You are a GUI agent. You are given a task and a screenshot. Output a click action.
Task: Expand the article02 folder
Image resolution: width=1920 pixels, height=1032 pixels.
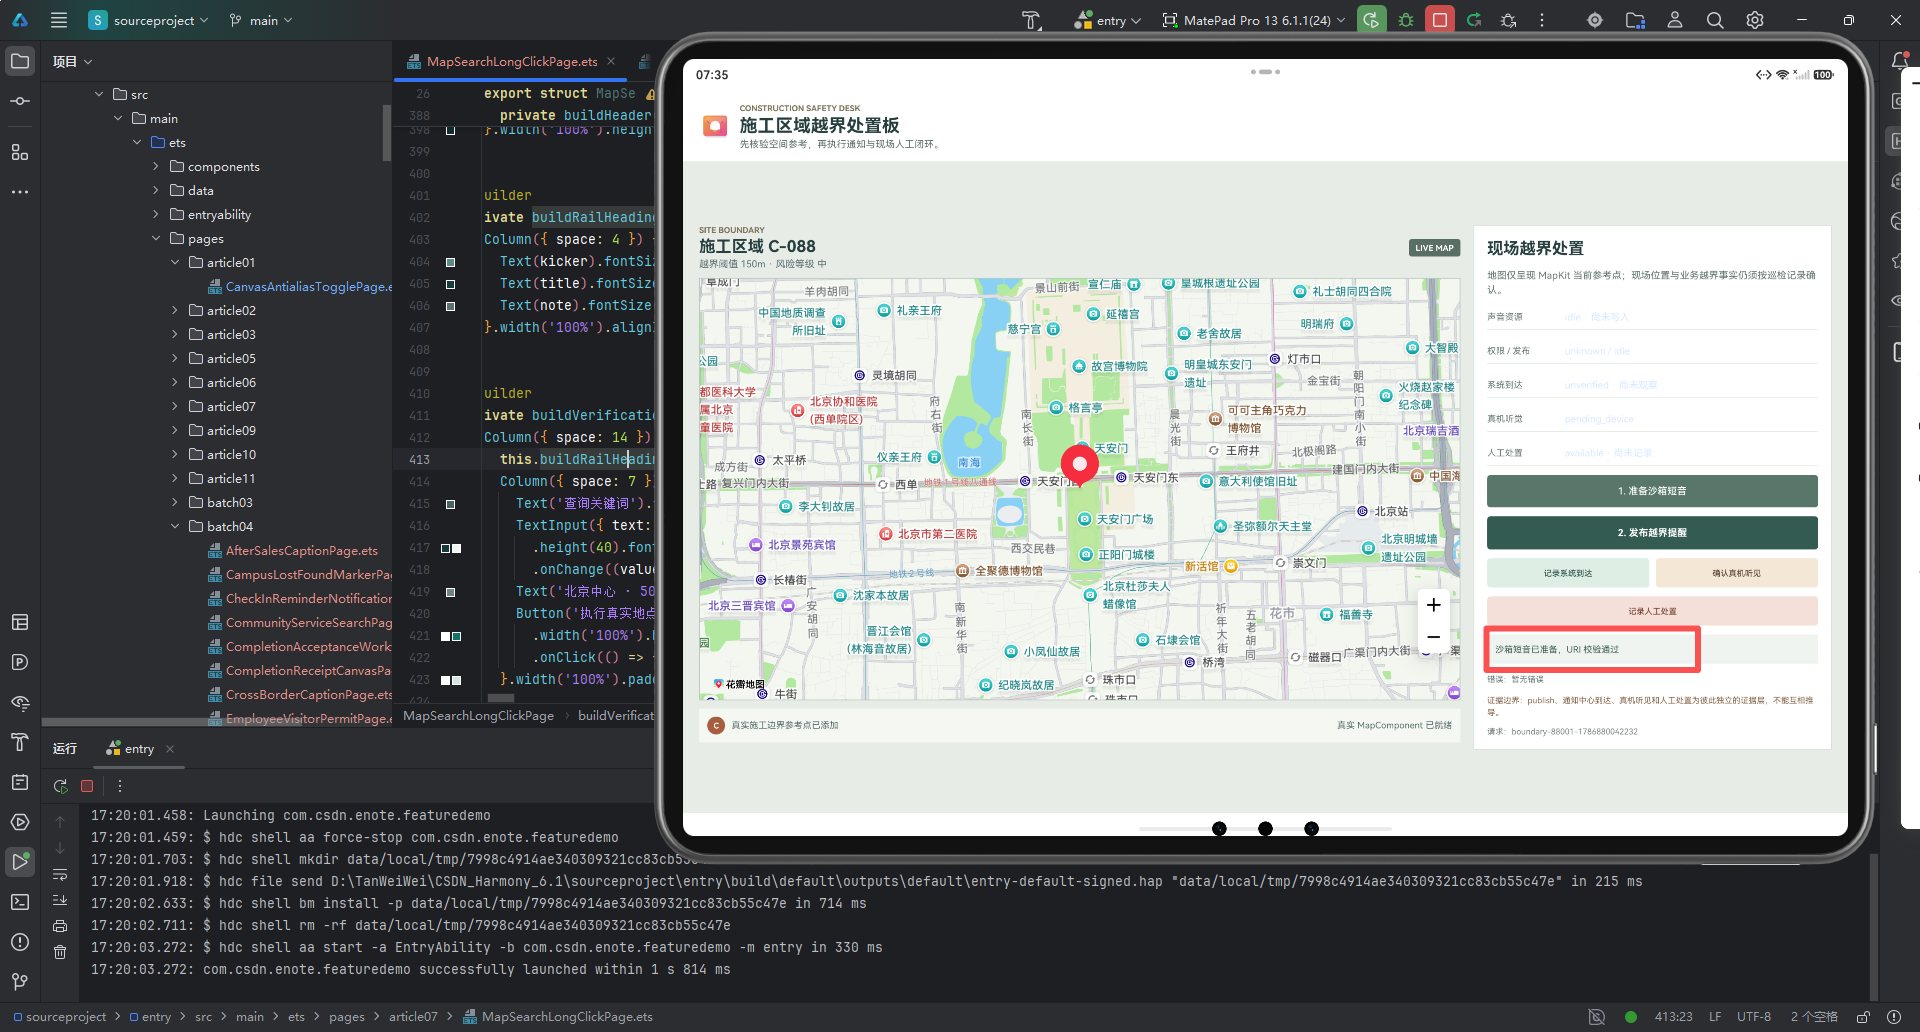pyautogui.click(x=175, y=310)
